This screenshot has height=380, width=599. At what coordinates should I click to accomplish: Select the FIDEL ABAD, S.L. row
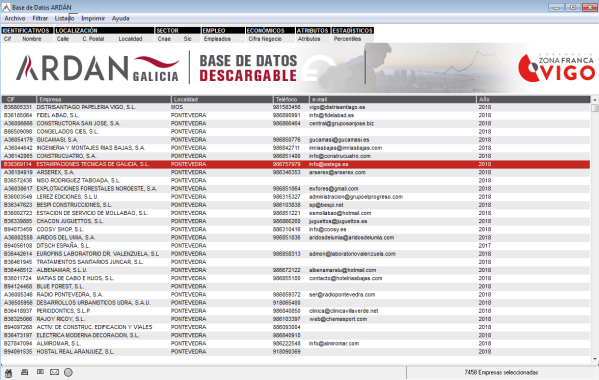[296, 115]
